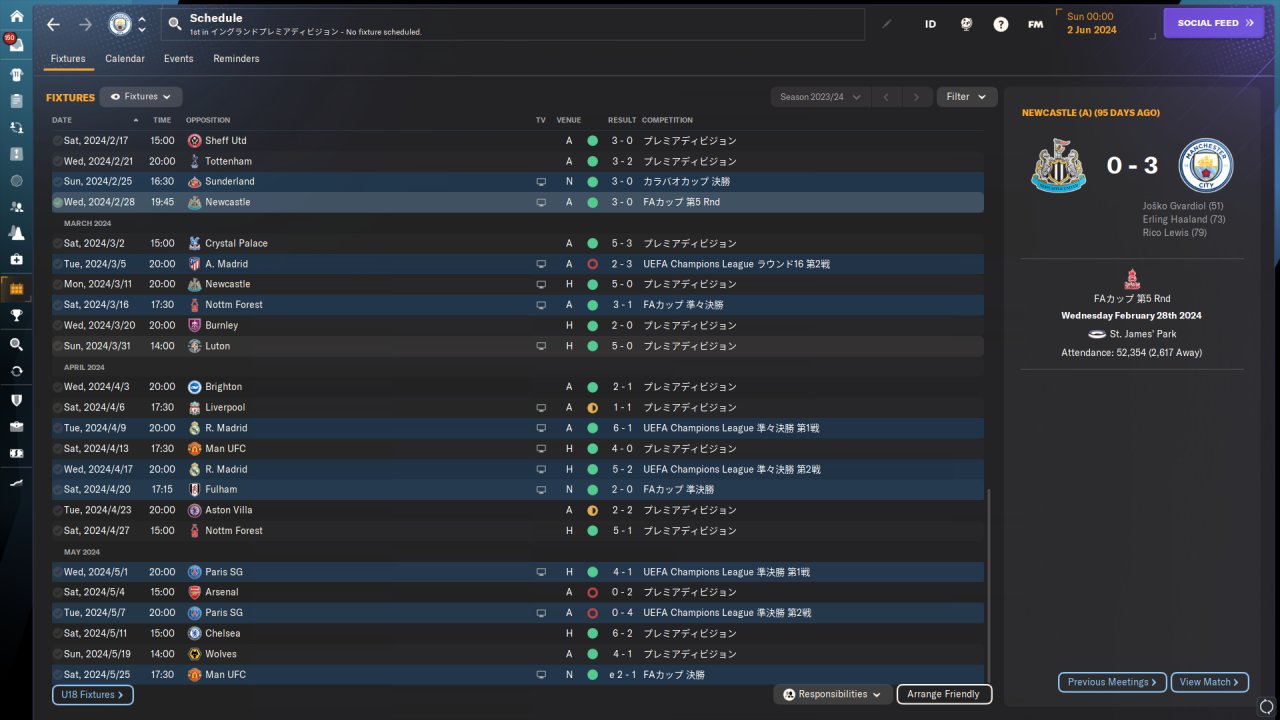Open the Dynamics sidebar icon

tap(16, 128)
